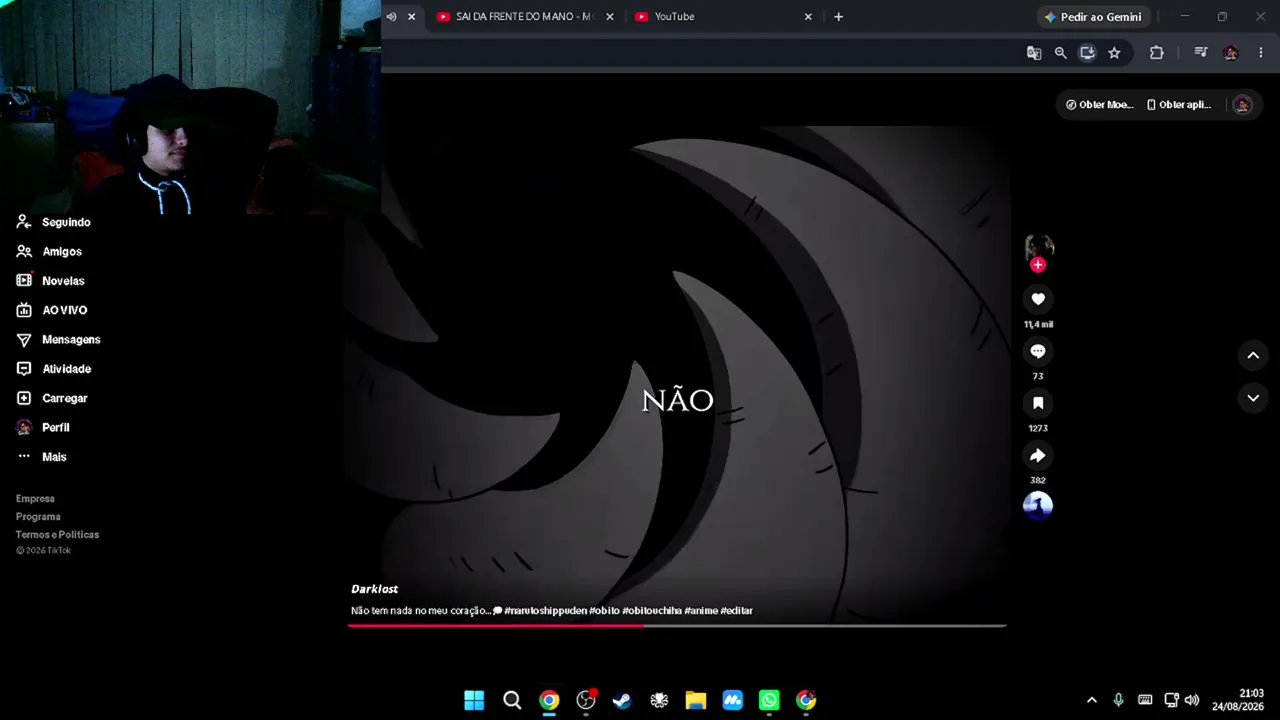Open the Chrome zoom magnifier icon
The width and height of the screenshot is (1280, 720).
(1061, 53)
